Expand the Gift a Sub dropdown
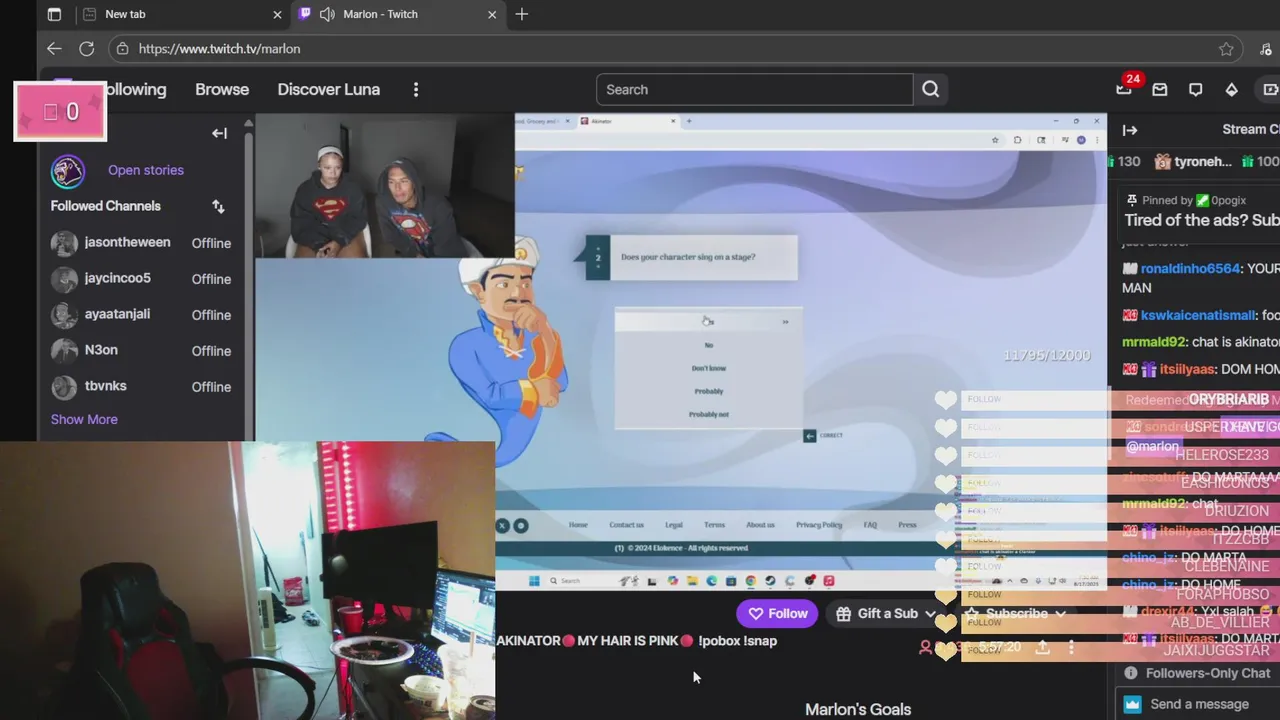 (x=930, y=614)
